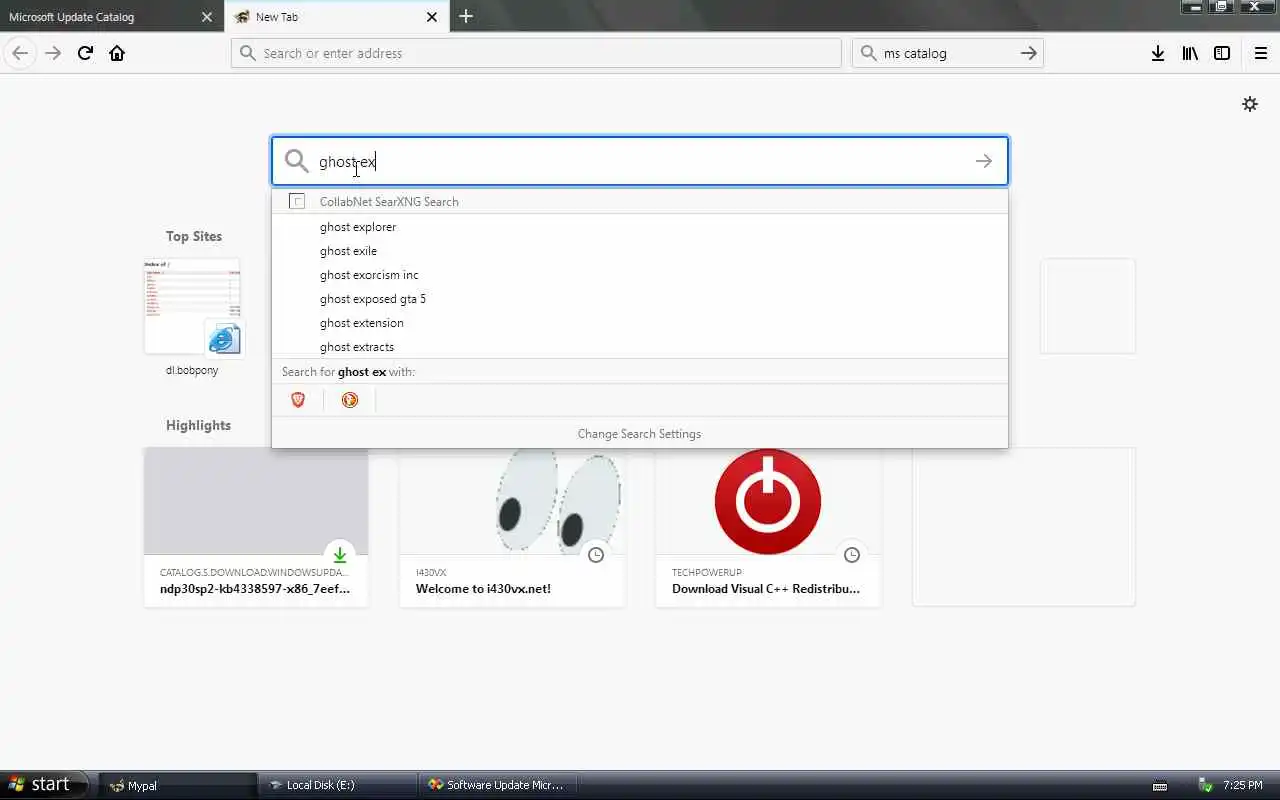Submit the ms catalog search arrow
Image resolution: width=1280 pixels, height=800 pixels.
[1028, 53]
